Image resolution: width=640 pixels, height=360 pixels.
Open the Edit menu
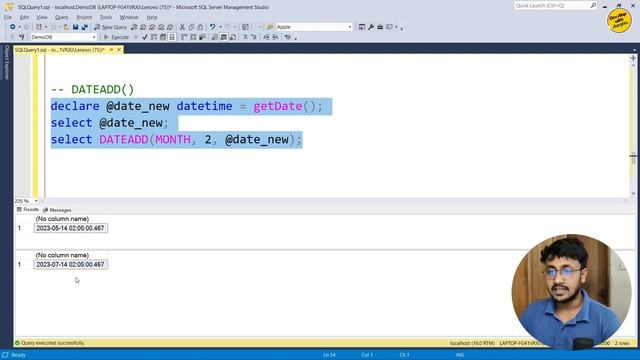(x=24, y=17)
